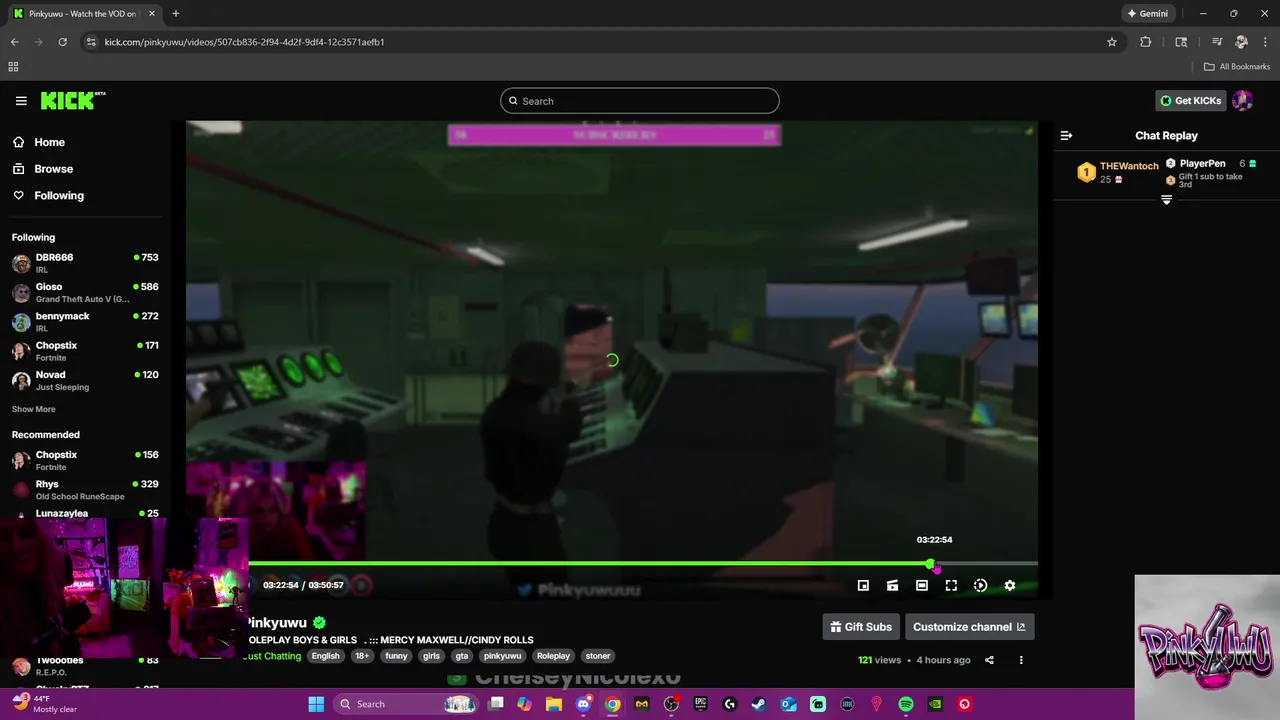Open the three-dot more options menu
This screenshot has height=720, width=1280.
click(1021, 660)
